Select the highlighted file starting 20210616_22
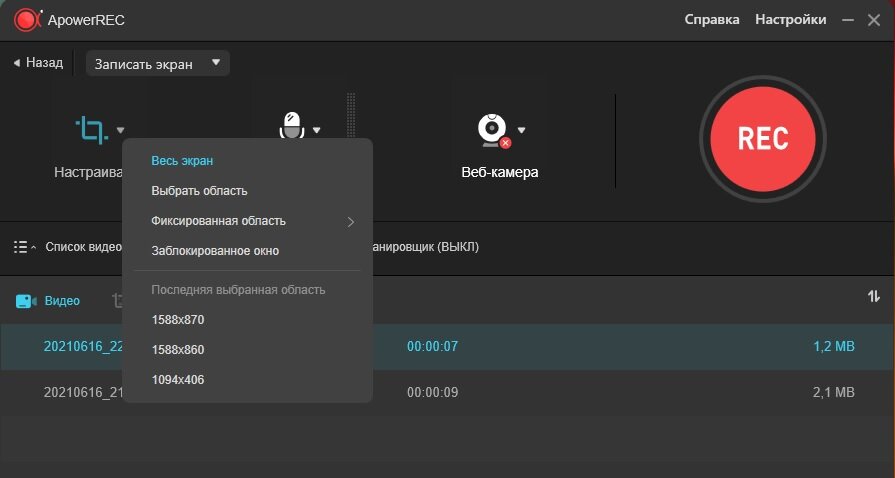 (x=84, y=347)
